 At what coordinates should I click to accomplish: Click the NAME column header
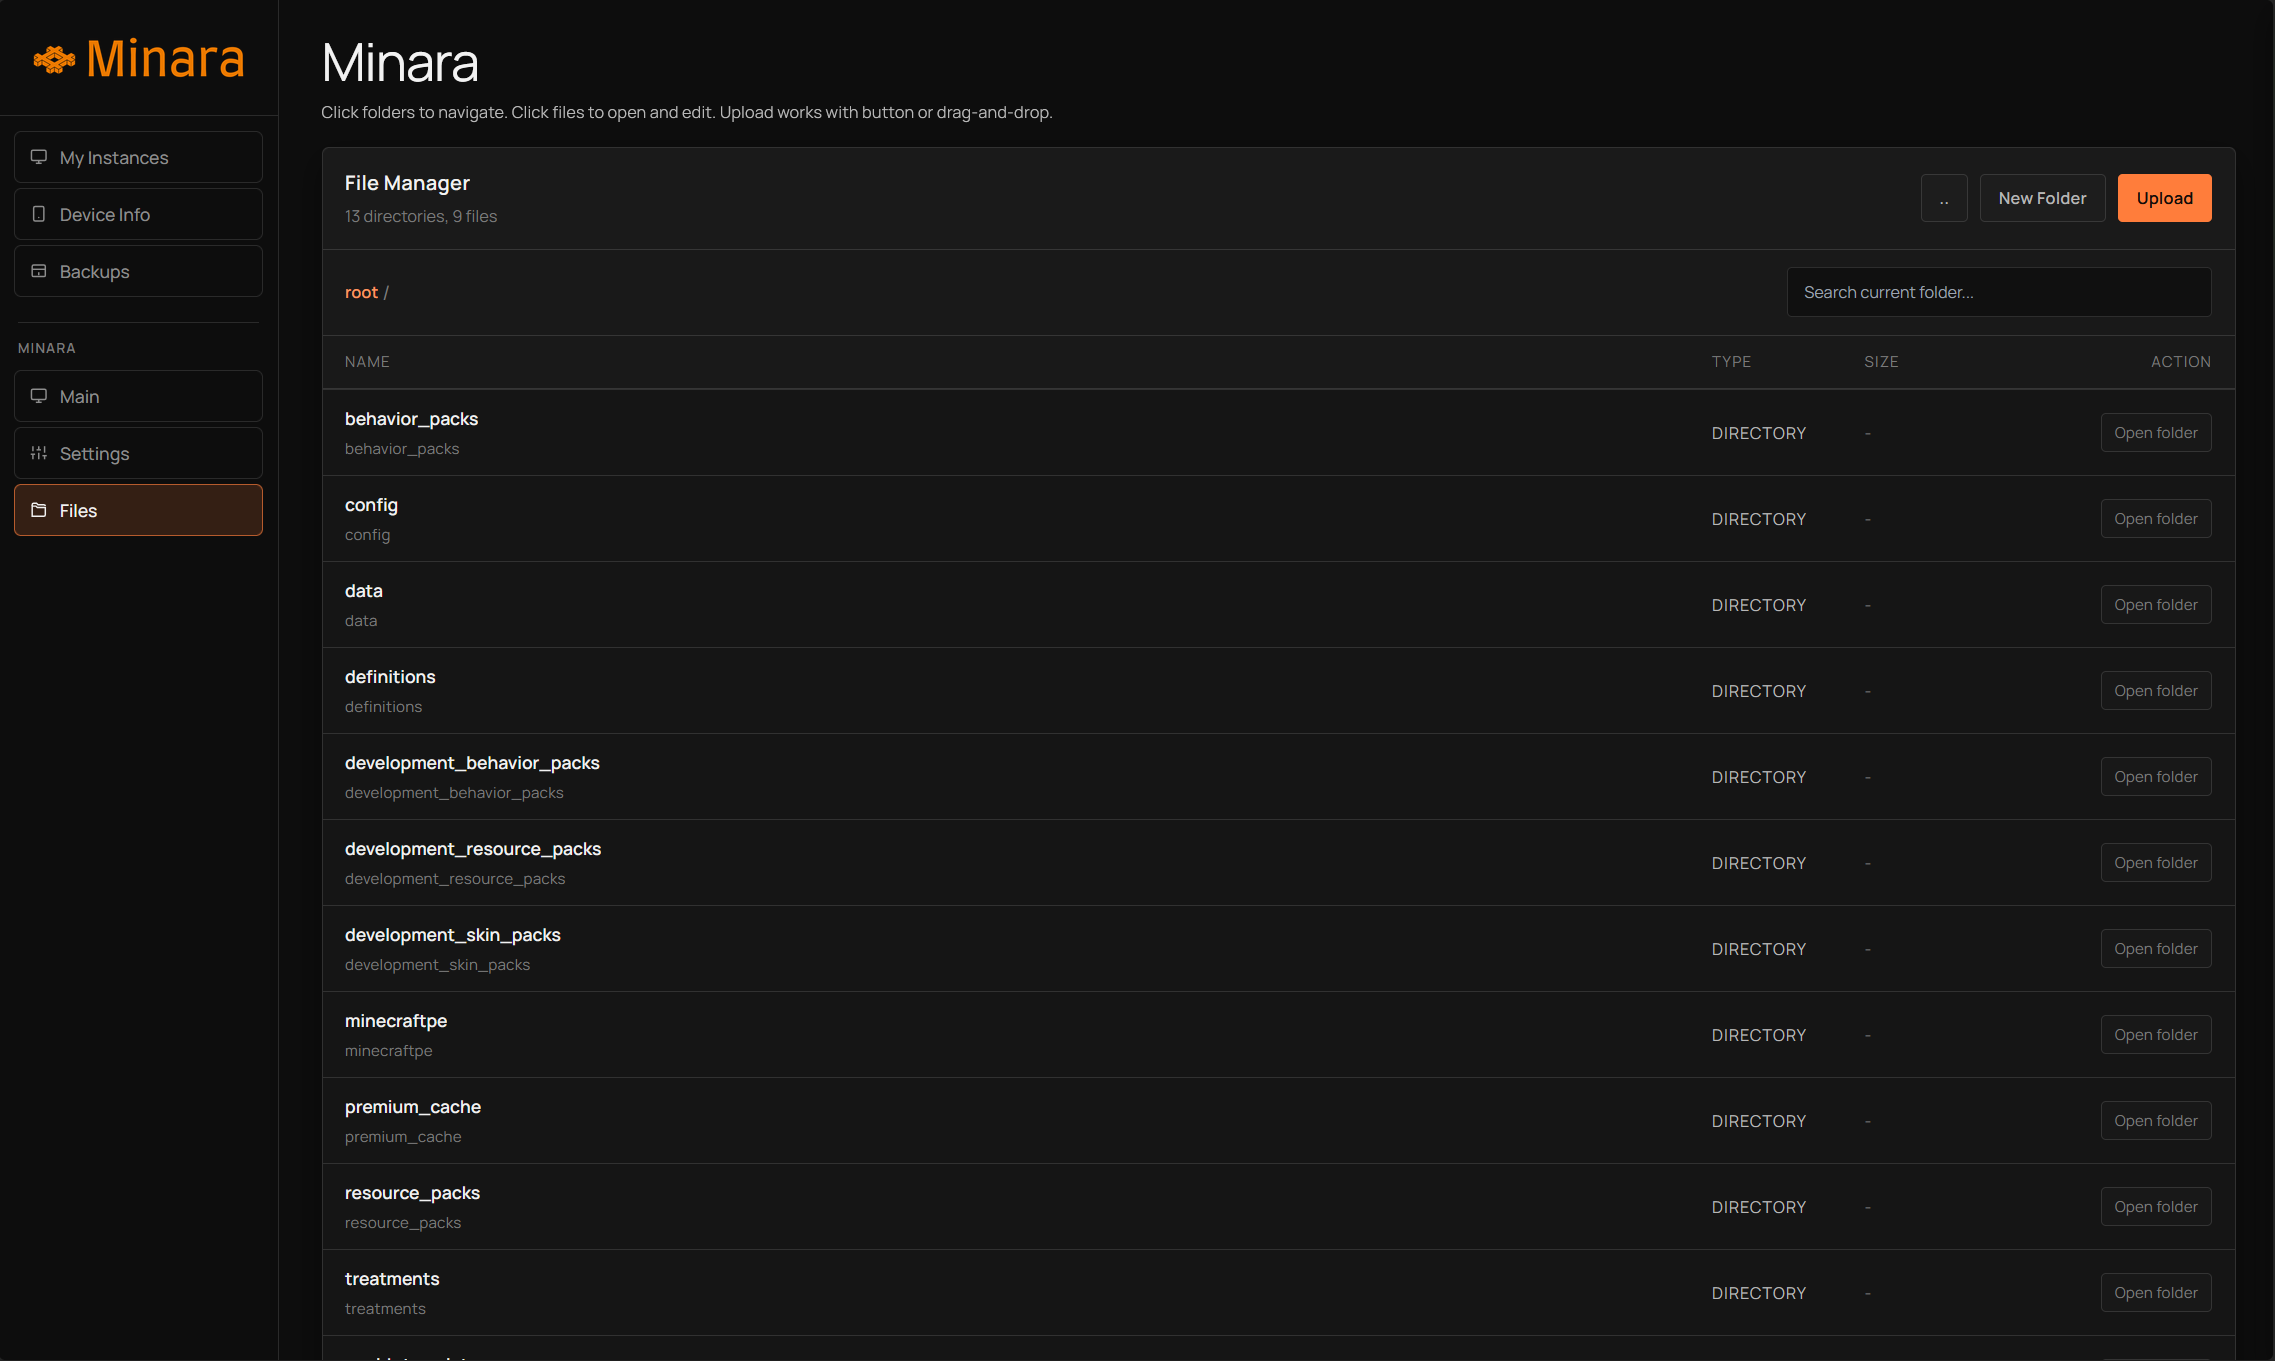click(x=367, y=362)
